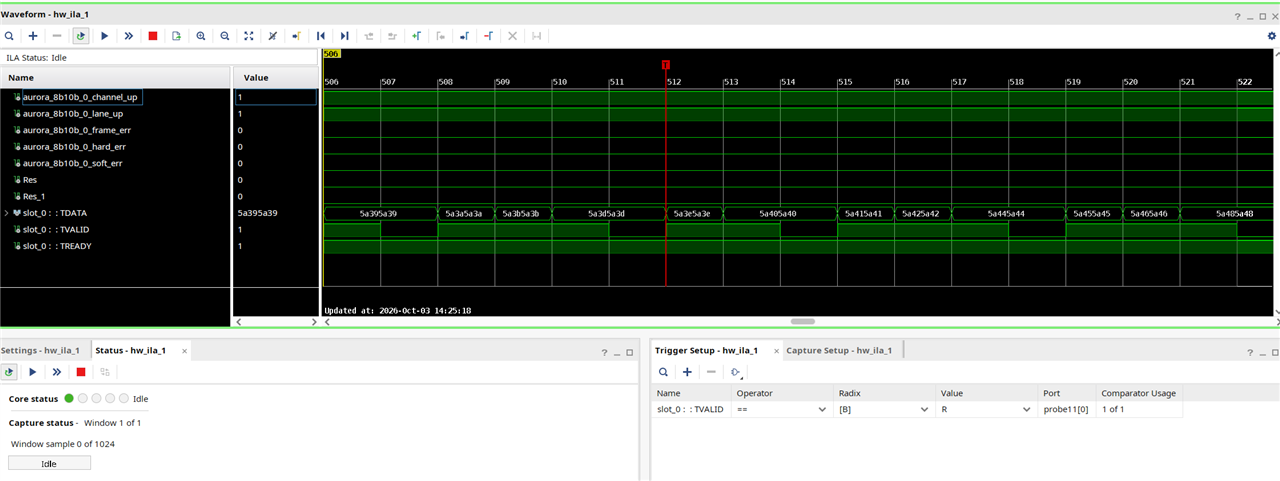The width and height of the screenshot is (1280, 481).
Task: Click the Idle progress button
Action: click(49, 463)
